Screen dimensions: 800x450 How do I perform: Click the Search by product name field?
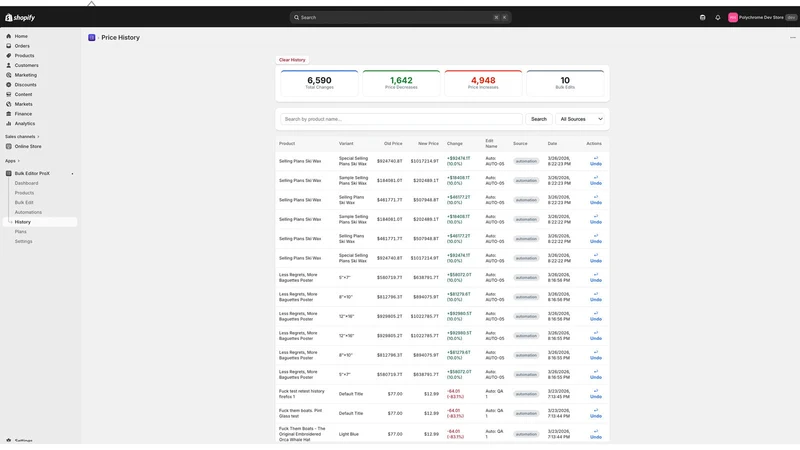coord(402,119)
